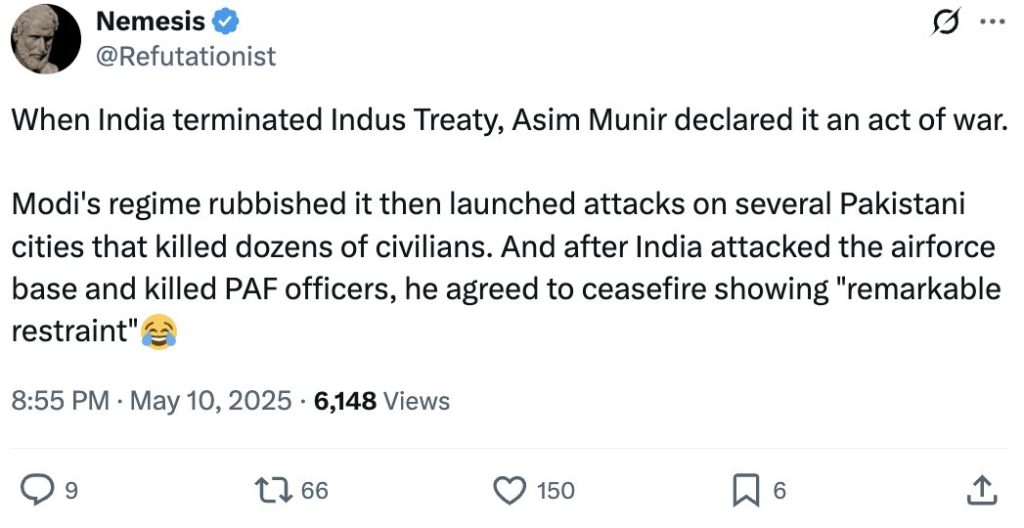Open the @Refutationist handle link

click(x=185, y=57)
